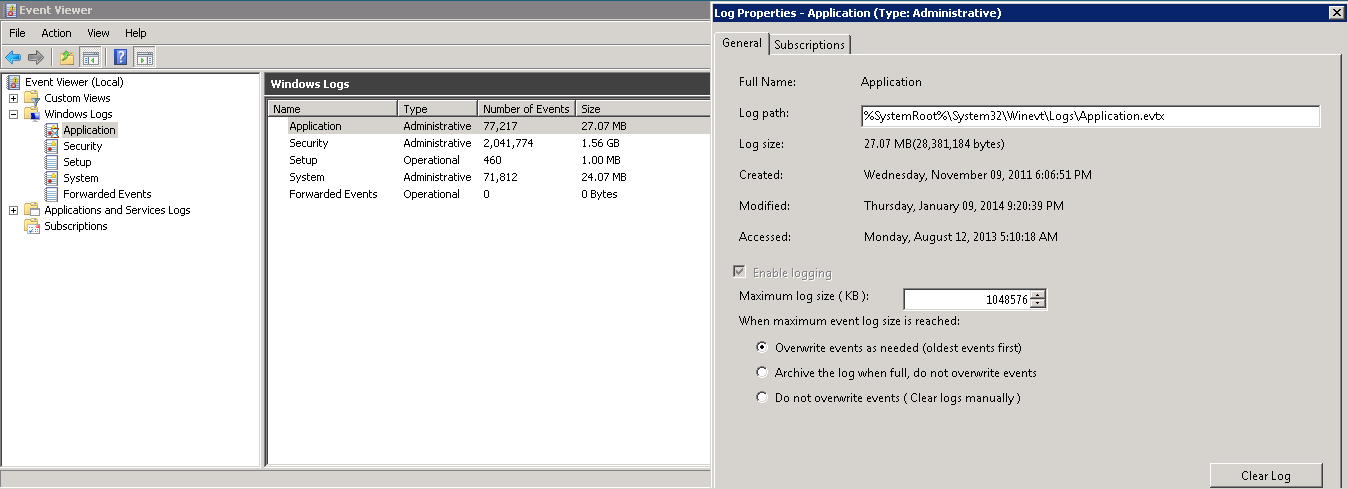Click the Event Viewer (Local) root icon
Image resolution: width=1348 pixels, height=489 pixels.
point(14,82)
